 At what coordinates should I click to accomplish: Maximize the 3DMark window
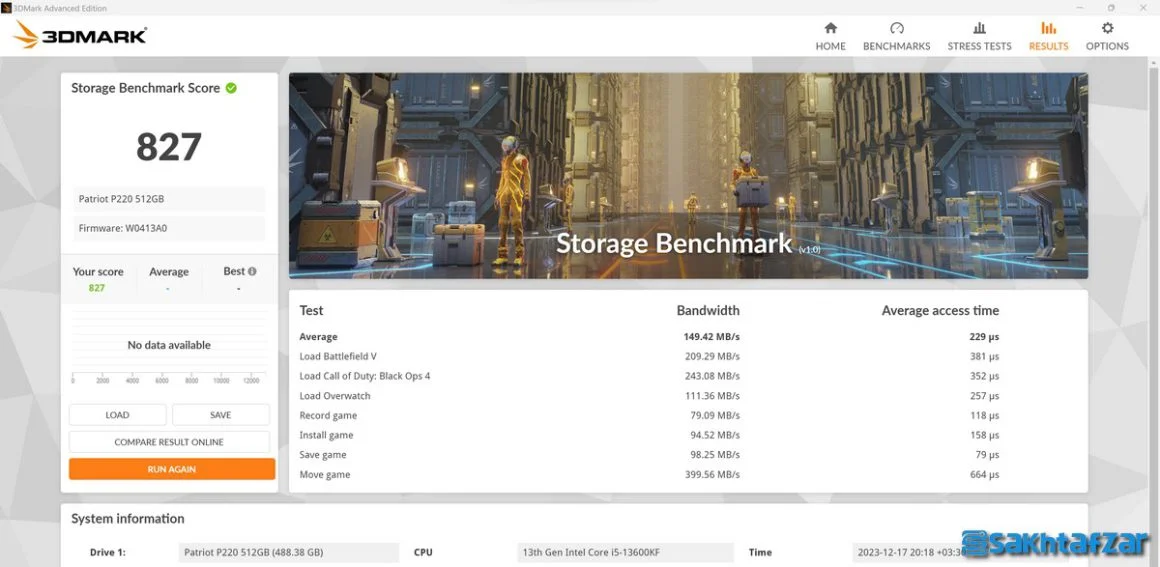pyautogui.click(x=1110, y=7)
